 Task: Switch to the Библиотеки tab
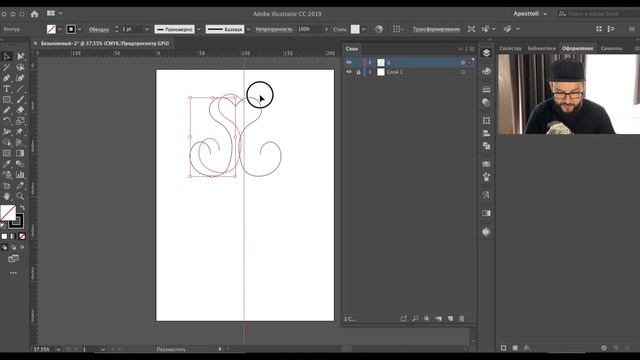(542, 48)
